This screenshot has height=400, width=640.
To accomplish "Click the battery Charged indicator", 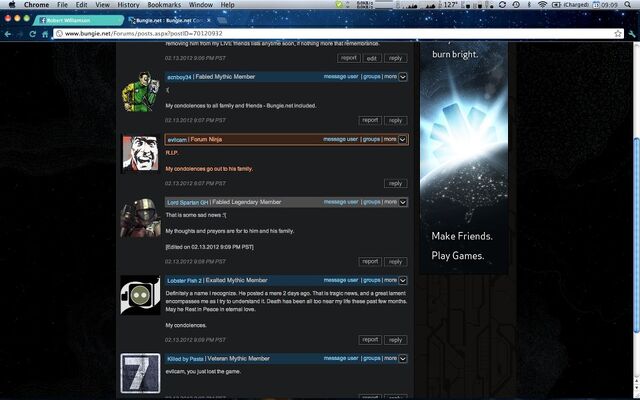I will point(570,4).
